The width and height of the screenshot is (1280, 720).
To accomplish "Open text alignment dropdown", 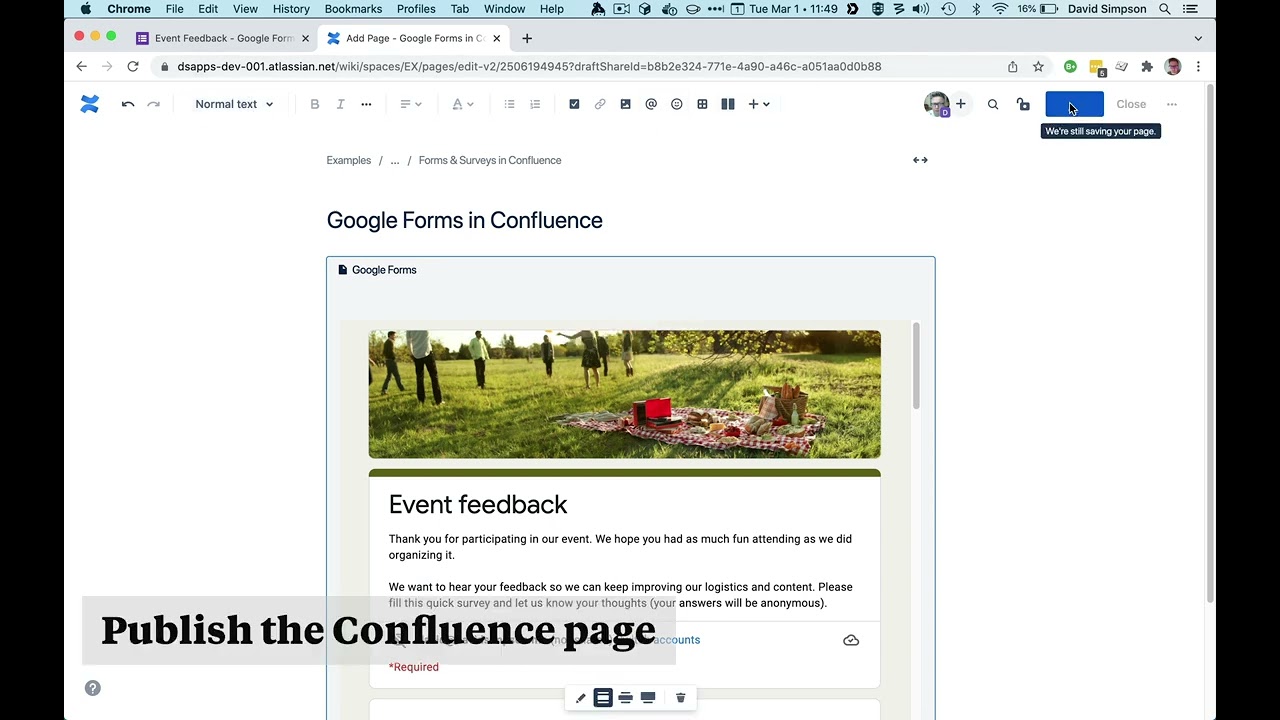I will click(410, 104).
